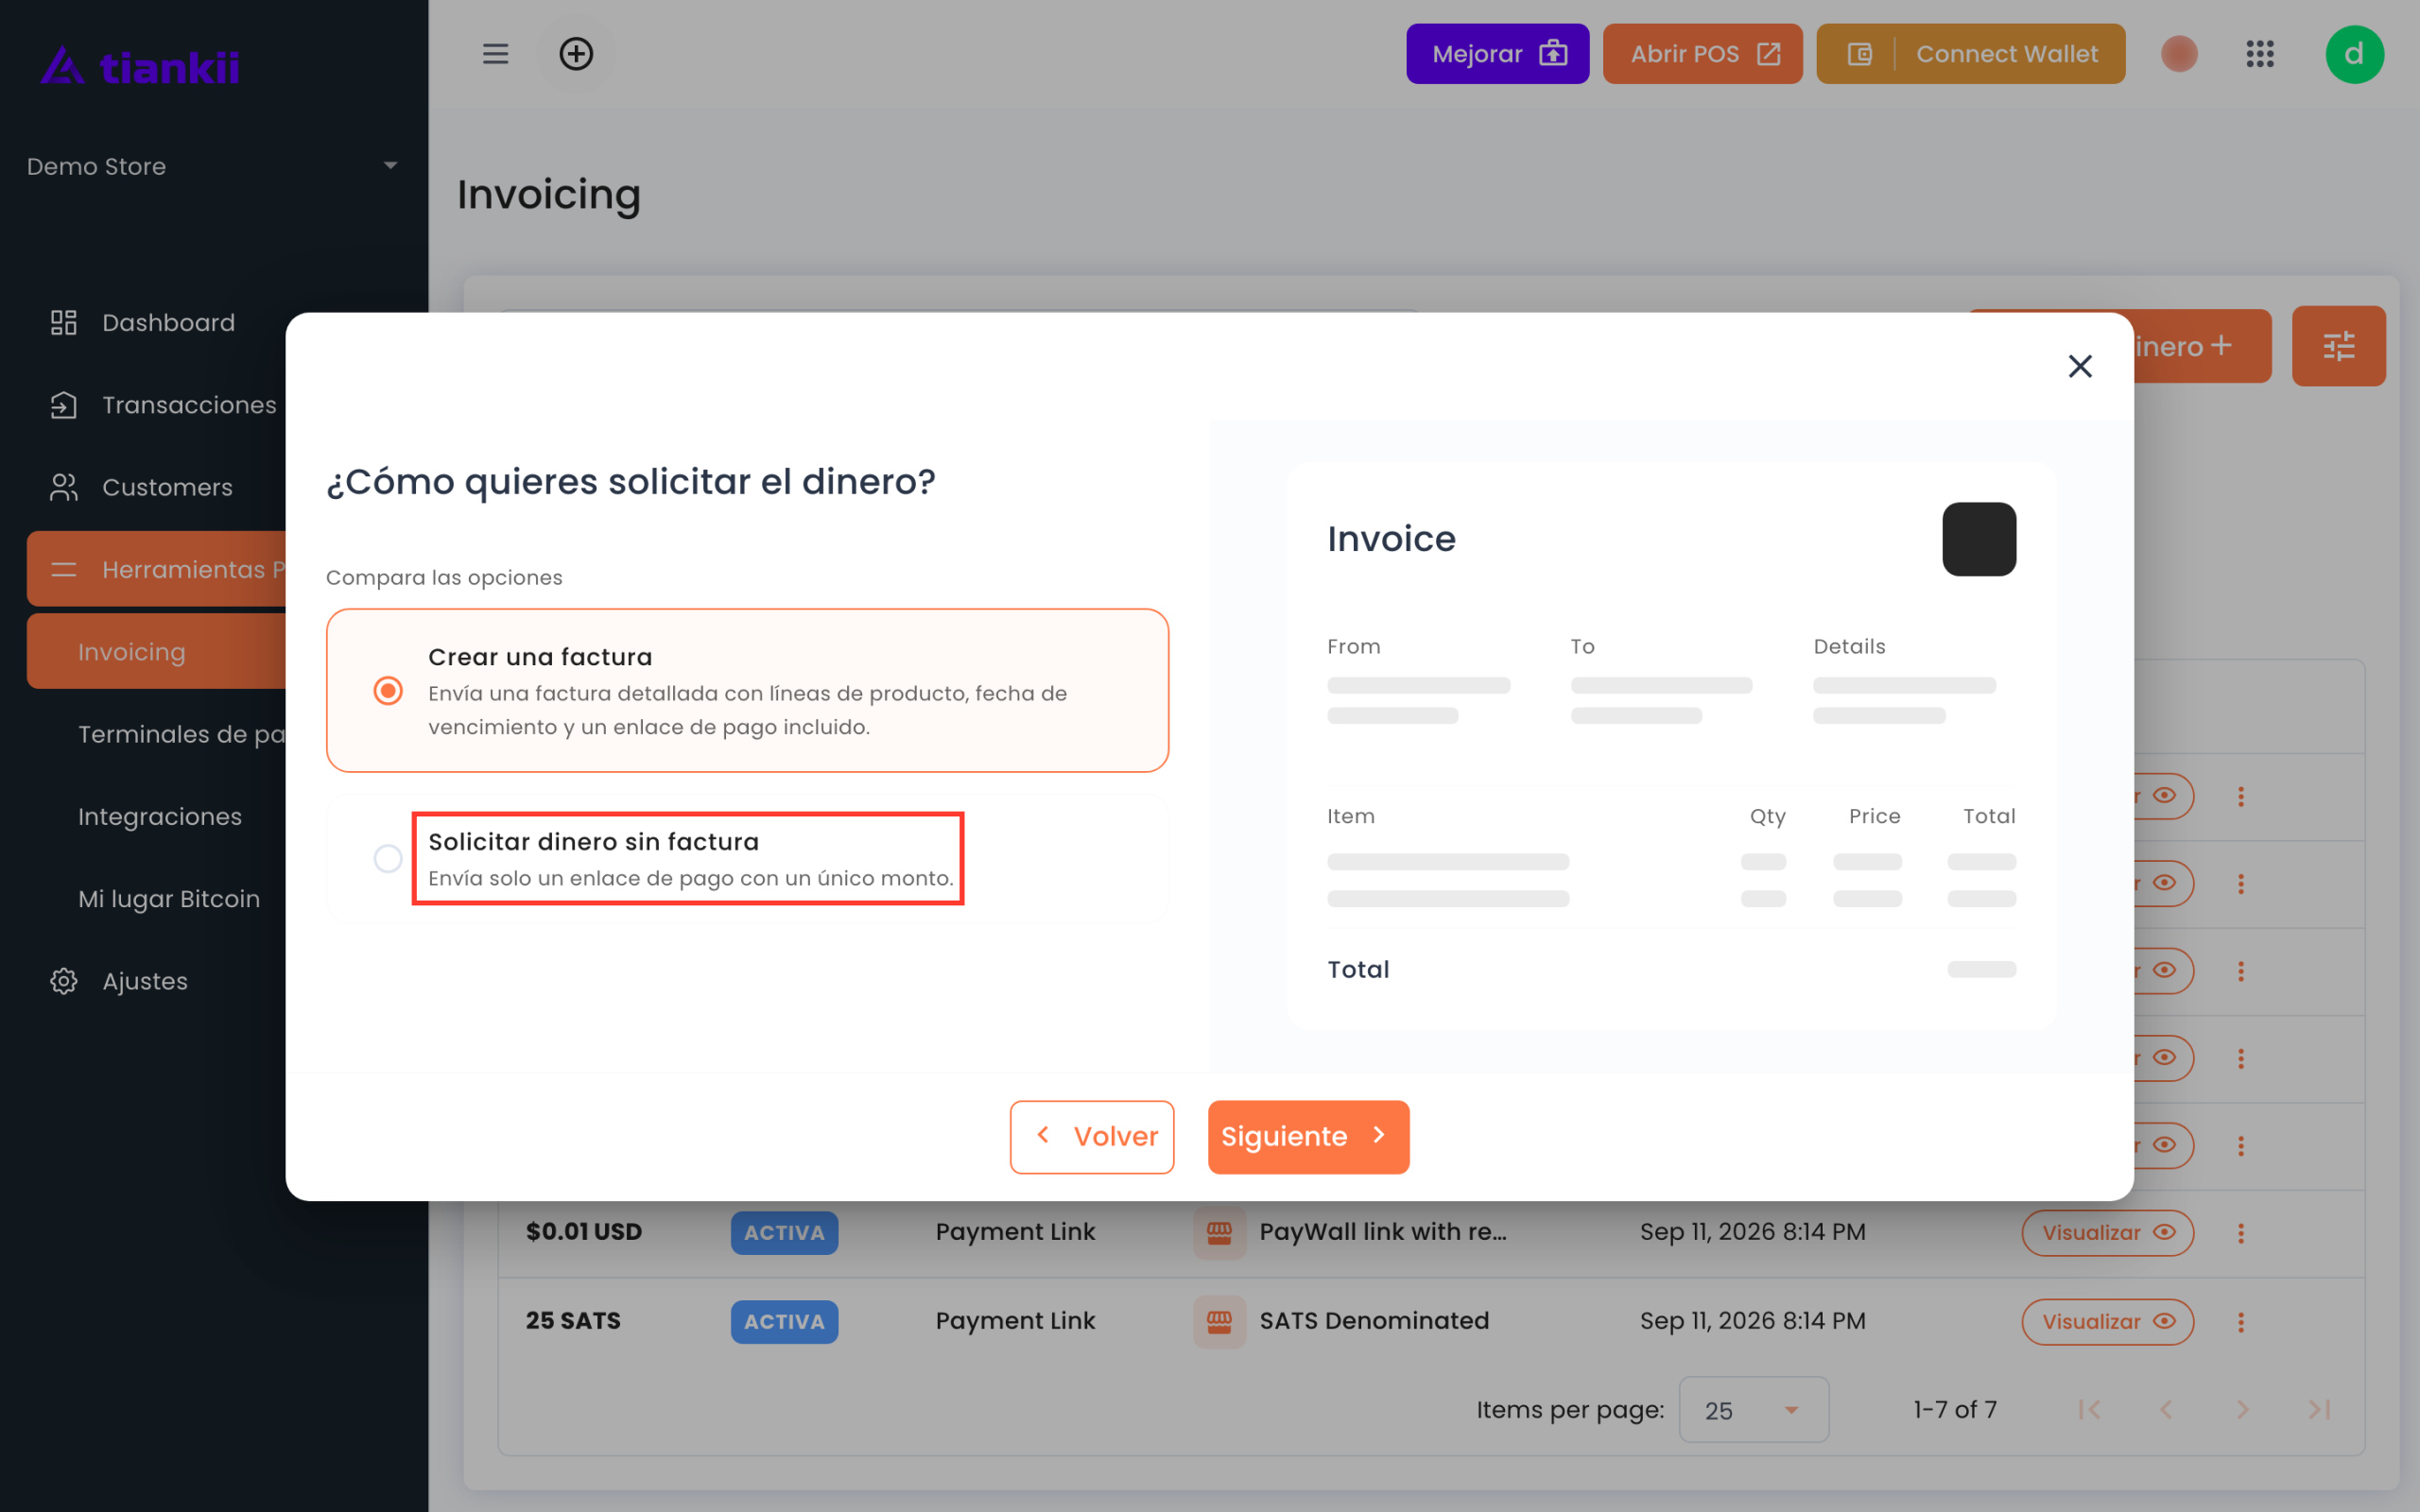
Task: Open Terminales de pago sidebar item
Action: 181,734
